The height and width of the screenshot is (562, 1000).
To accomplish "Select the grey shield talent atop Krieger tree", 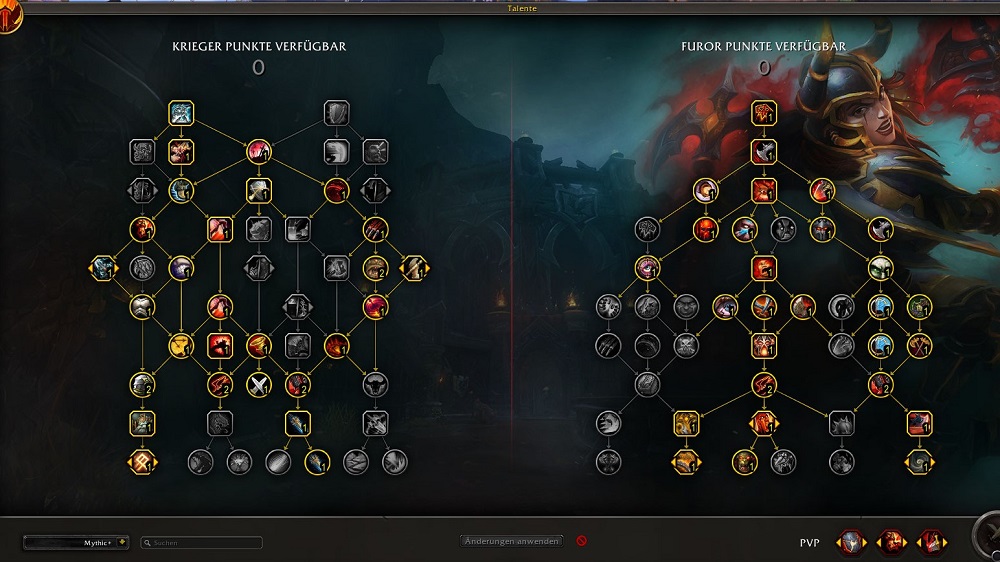I will (x=336, y=113).
